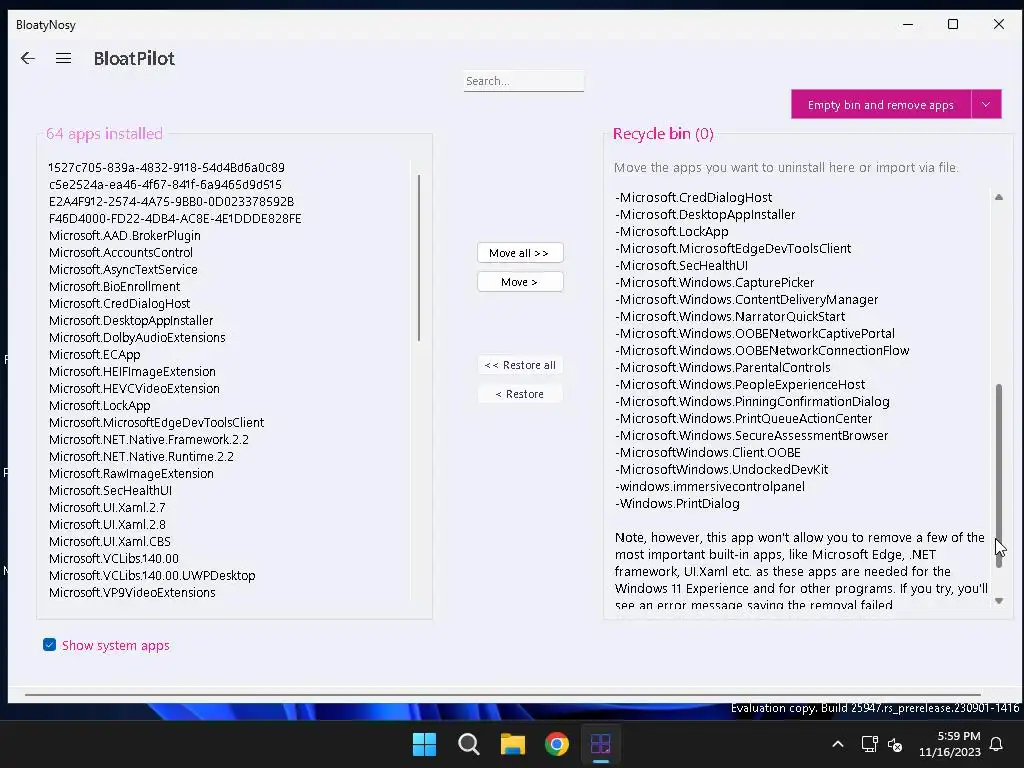Click the installed apps list scrollbar
Image resolution: width=1024 pixels, height=768 pixels.
(x=419, y=257)
